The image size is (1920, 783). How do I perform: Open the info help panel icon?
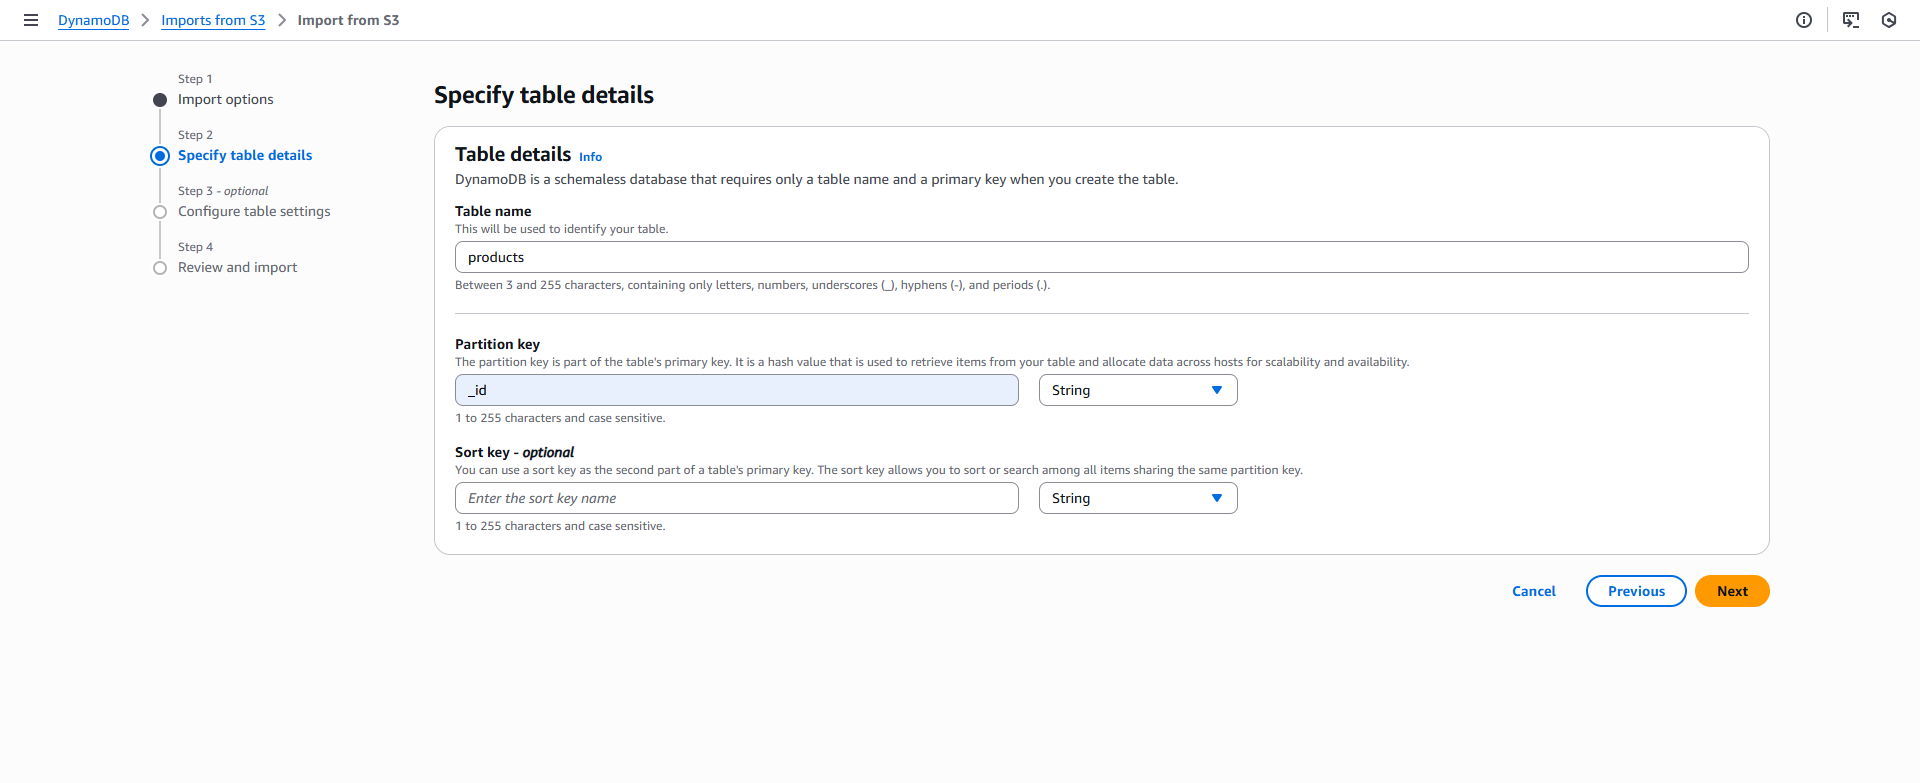[1804, 20]
